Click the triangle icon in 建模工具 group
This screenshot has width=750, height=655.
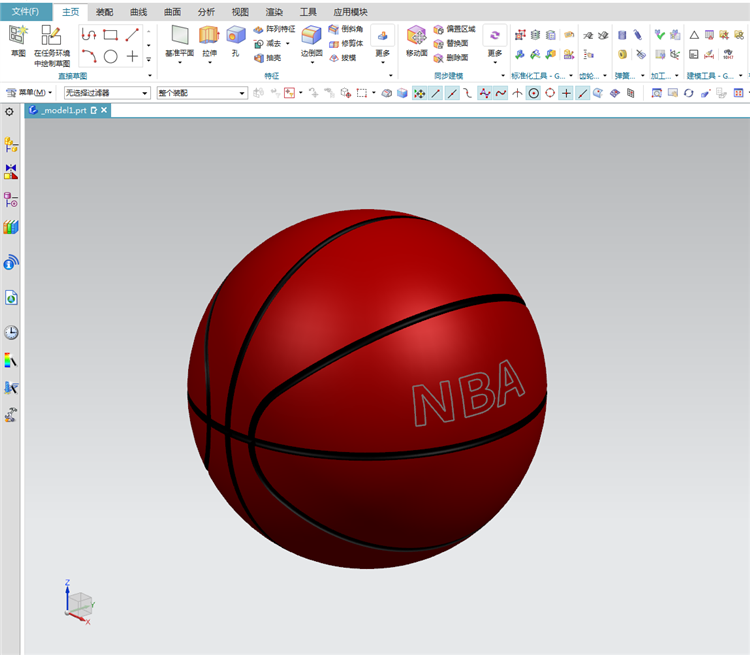[694, 34]
